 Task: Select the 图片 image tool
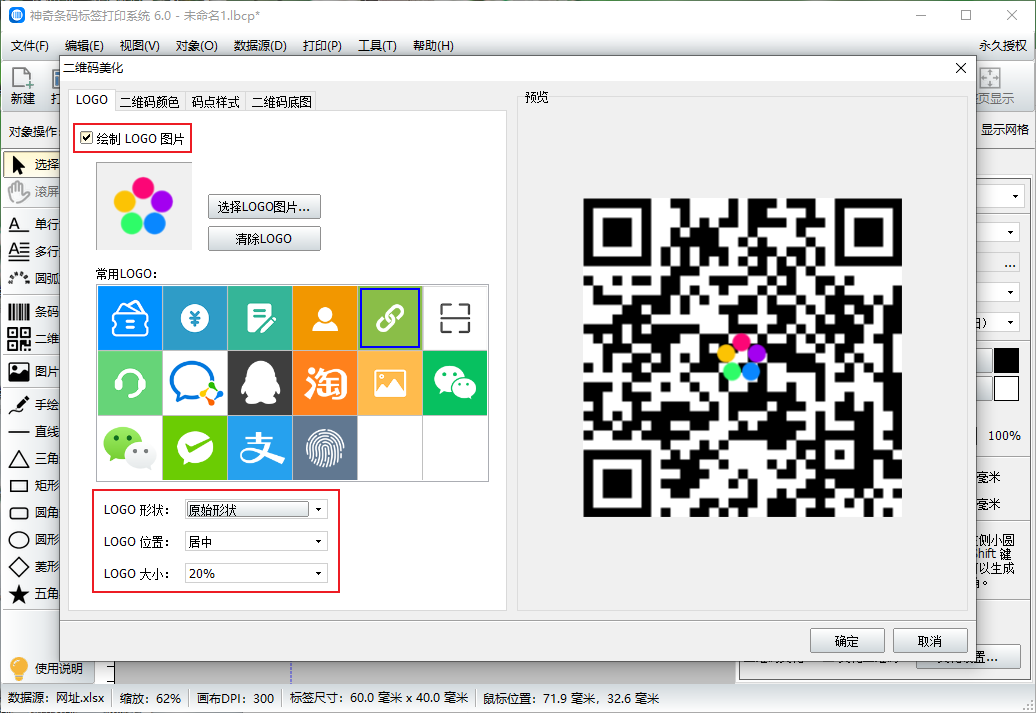coord(33,371)
